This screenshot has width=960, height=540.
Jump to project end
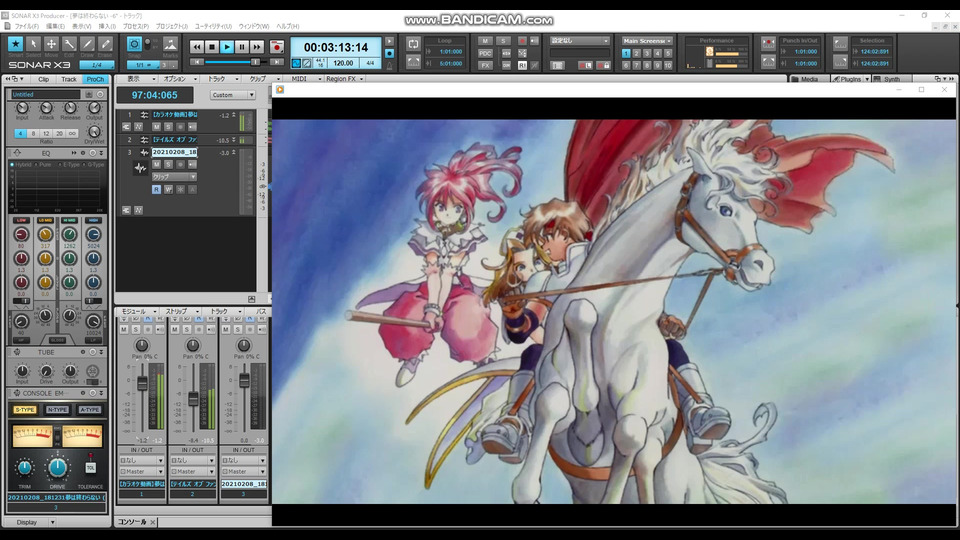[277, 62]
